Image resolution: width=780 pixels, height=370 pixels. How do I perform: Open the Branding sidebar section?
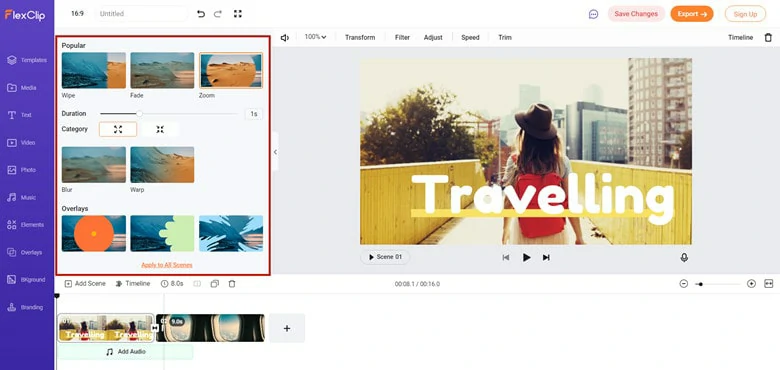pyautogui.click(x=25, y=307)
